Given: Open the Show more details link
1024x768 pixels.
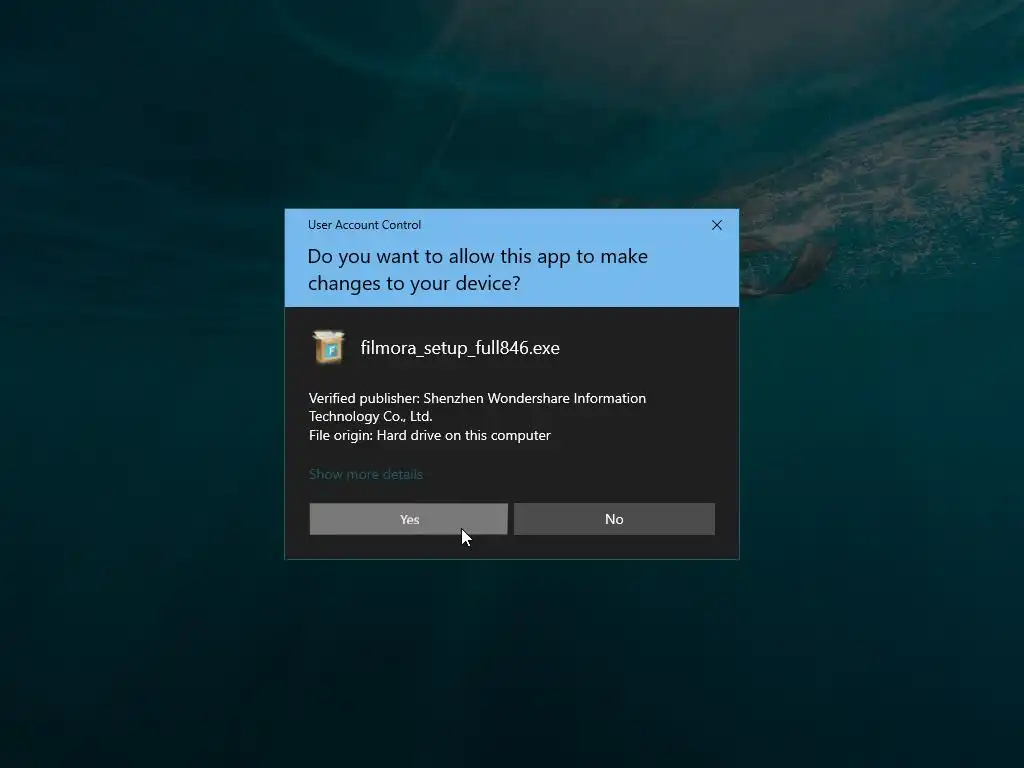Looking at the screenshot, I should point(366,474).
